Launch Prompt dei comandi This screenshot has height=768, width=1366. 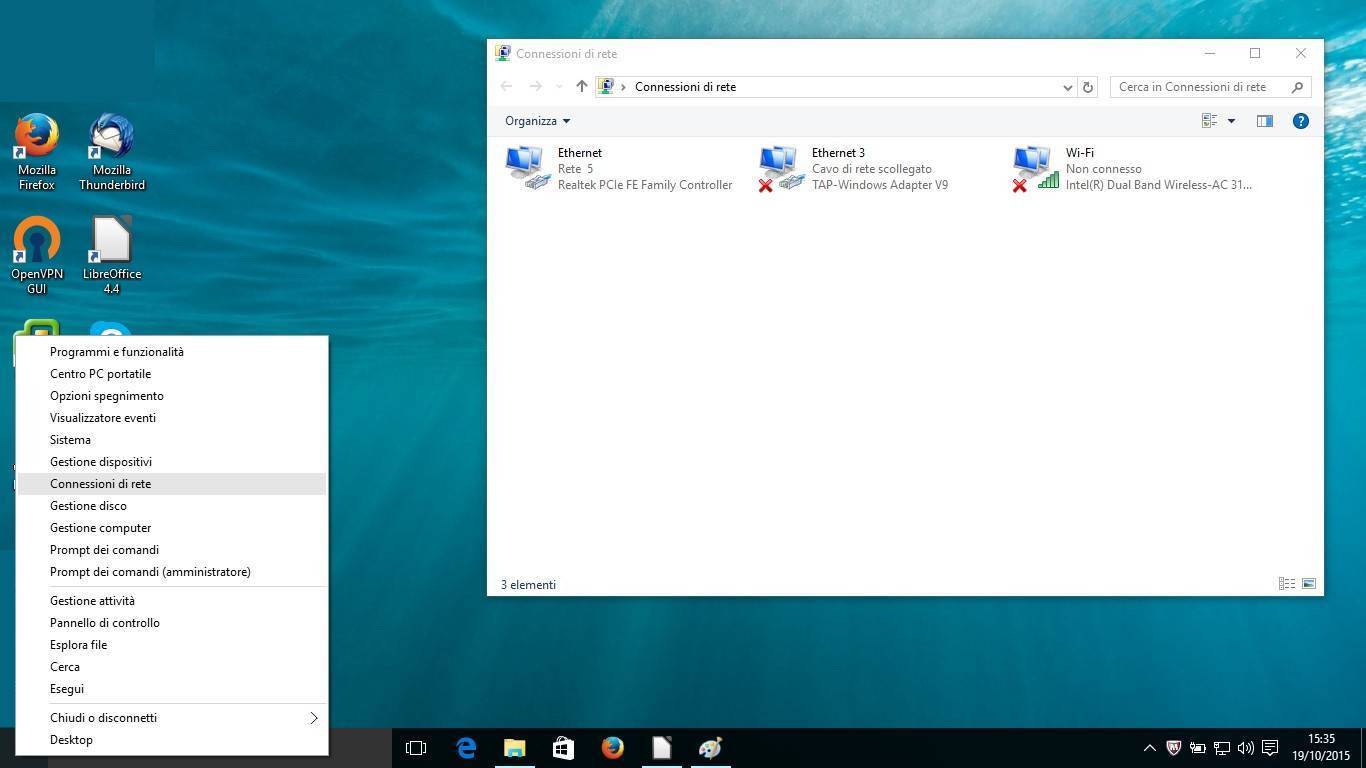(171, 550)
